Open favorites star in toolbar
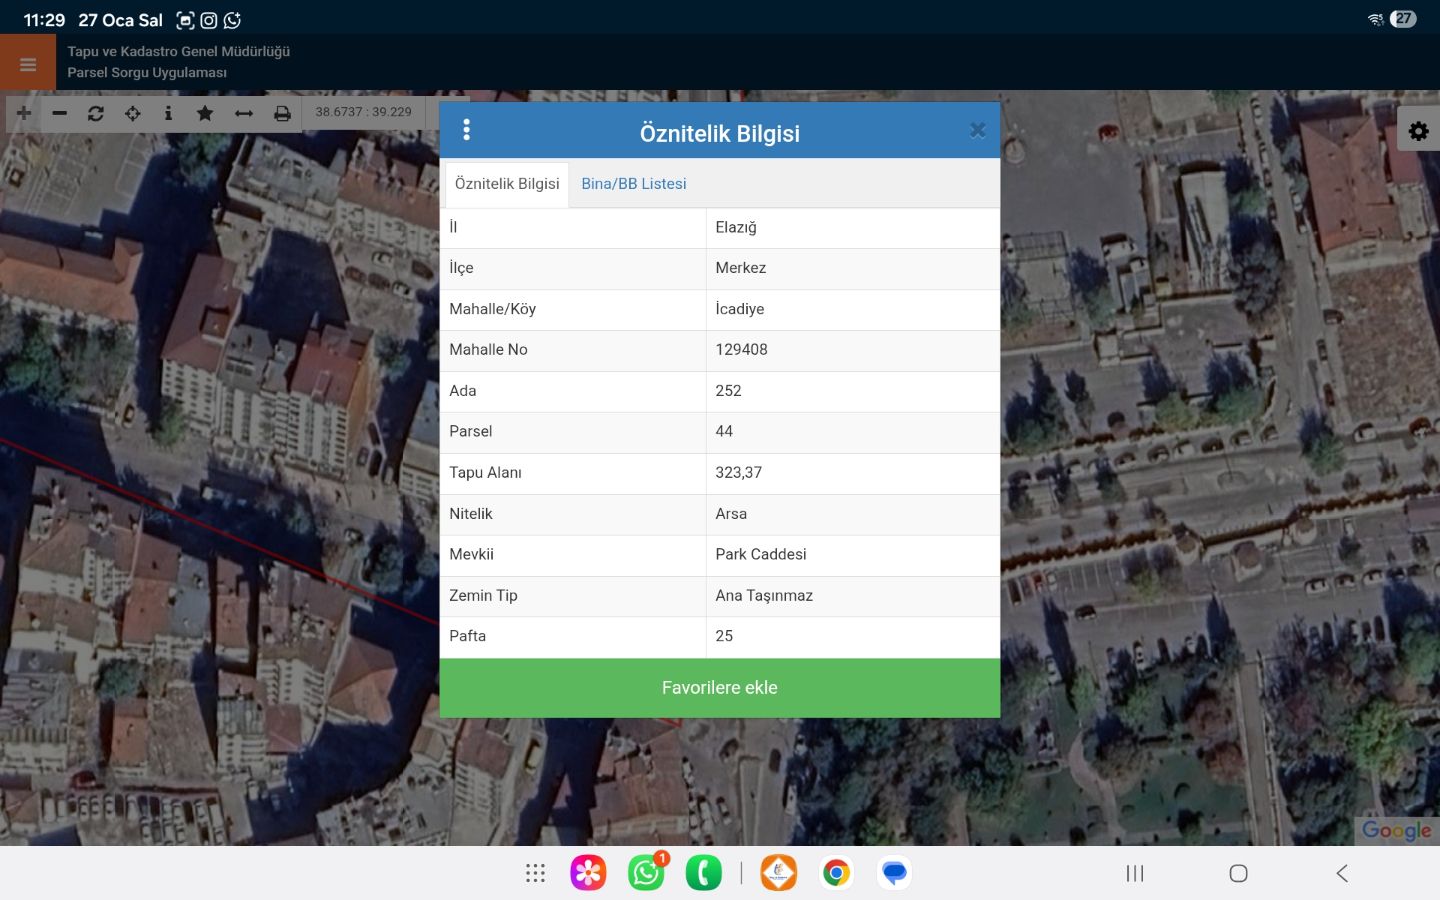This screenshot has width=1440, height=900. coord(205,113)
